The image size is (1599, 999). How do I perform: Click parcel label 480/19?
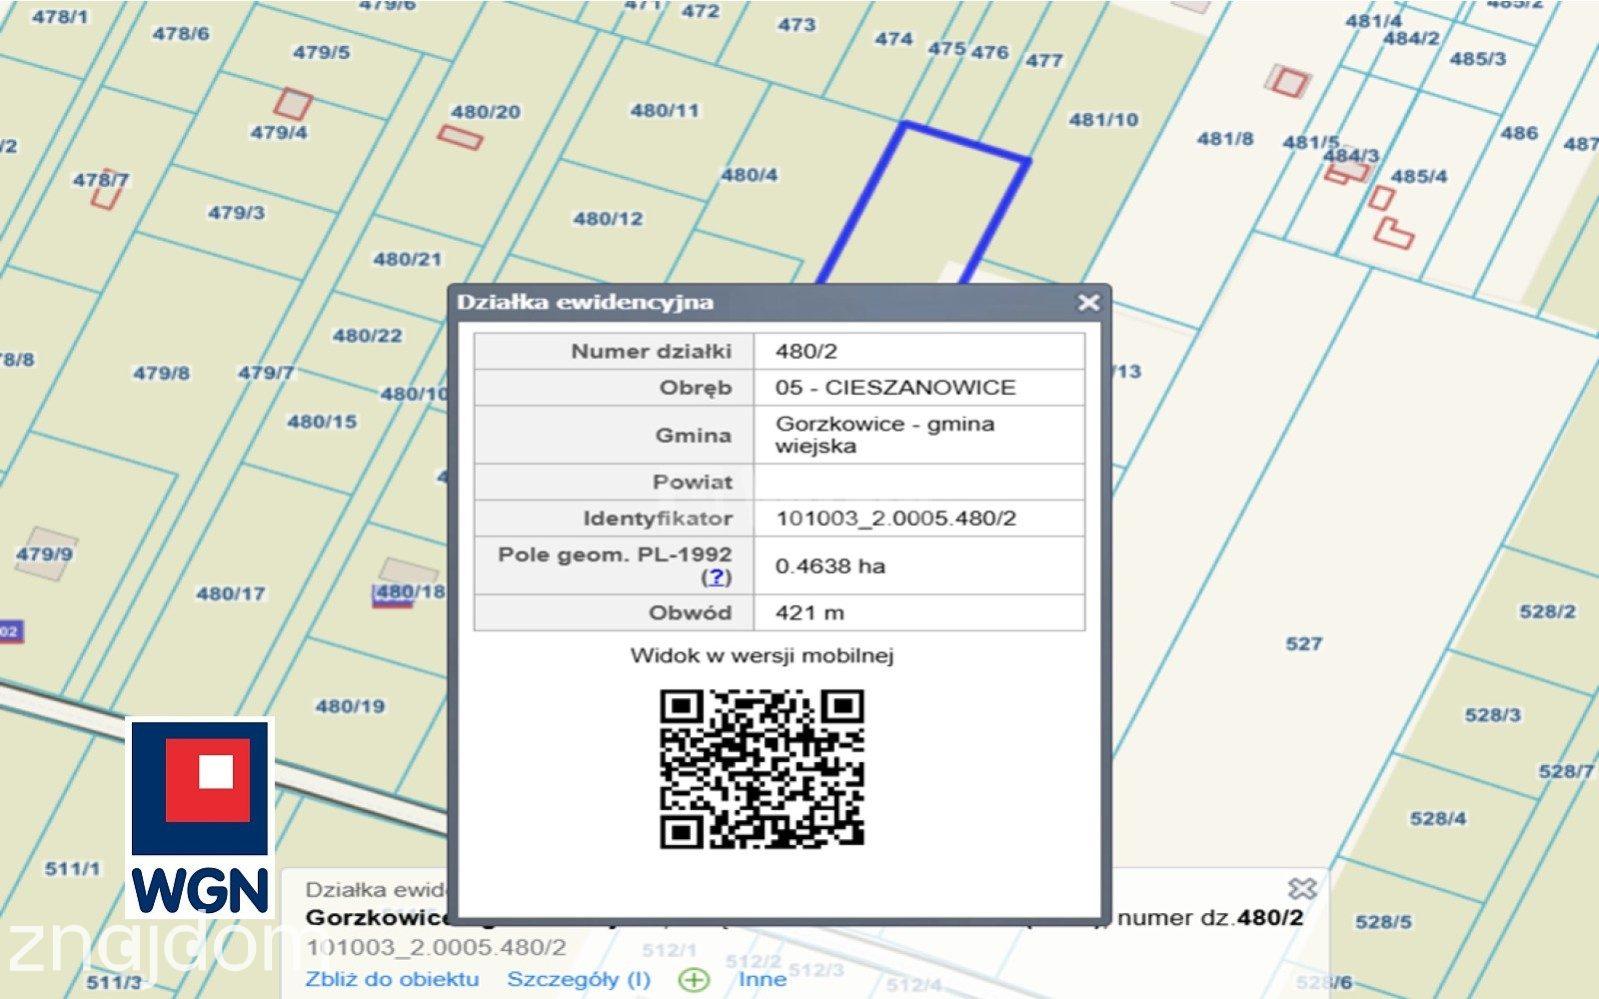(x=350, y=706)
